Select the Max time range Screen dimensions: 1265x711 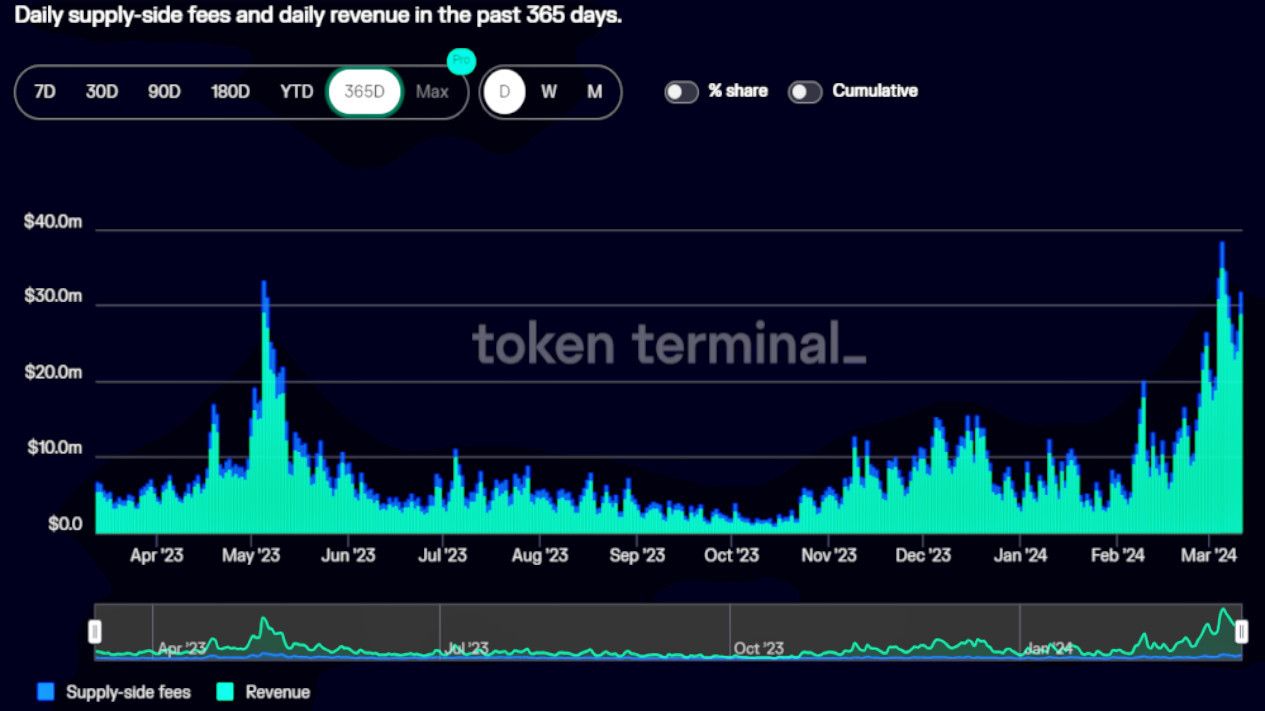[432, 92]
